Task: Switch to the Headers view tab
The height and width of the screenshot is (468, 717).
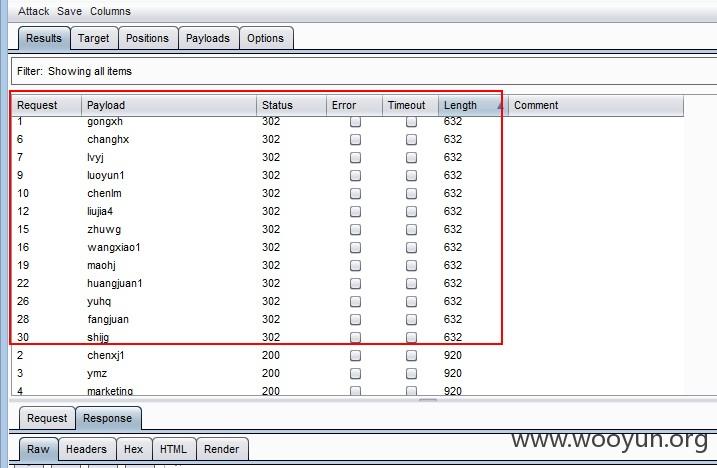Action: point(86,449)
